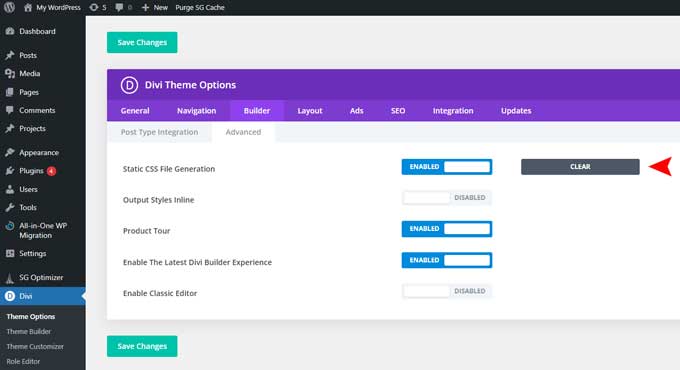
Task: Open the Theme Customizer submenu link
Action: point(35,347)
